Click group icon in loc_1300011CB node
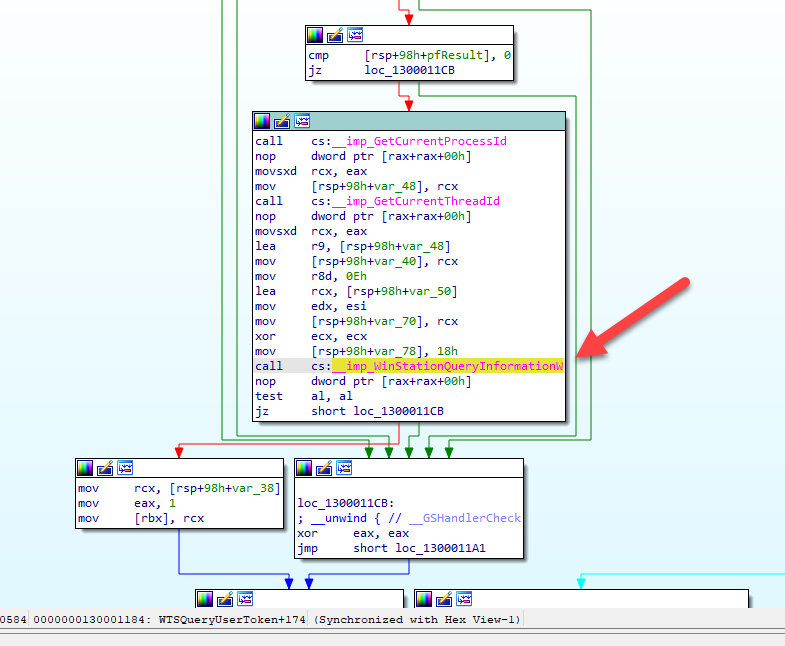785x646 pixels. tap(344, 468)
